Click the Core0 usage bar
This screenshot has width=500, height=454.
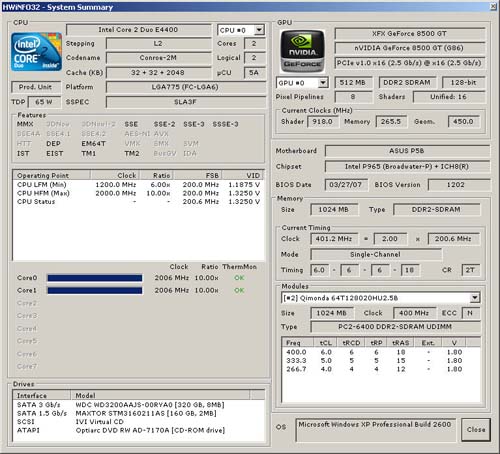95,278
